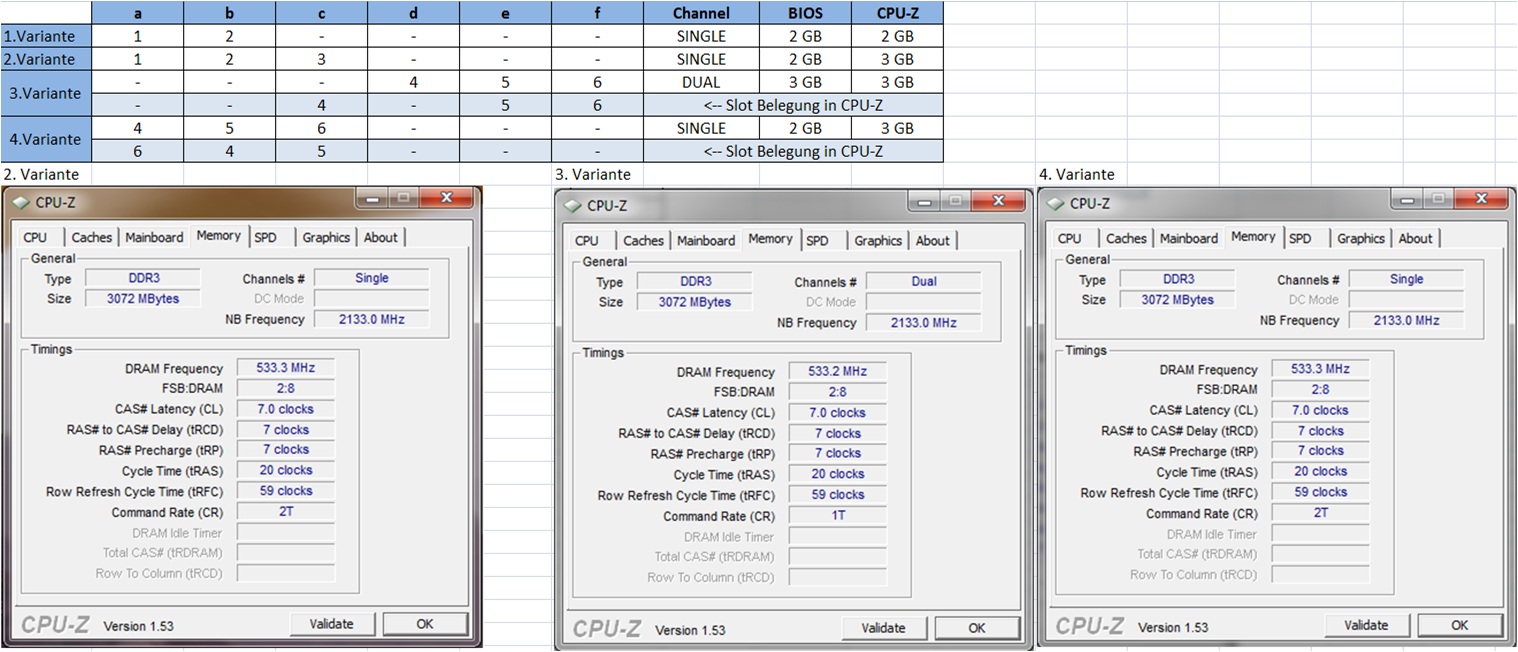This screenshot has height=652, width=1518.
Task: Click the Dual channels field in 3. Variante window
Action: click(x=924, y=282)
